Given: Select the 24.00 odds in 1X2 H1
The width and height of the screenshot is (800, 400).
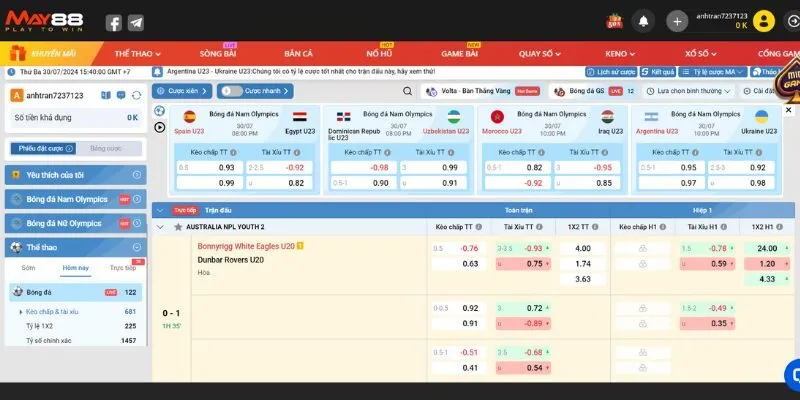Looking at the screenshot, I should point(767,248).
